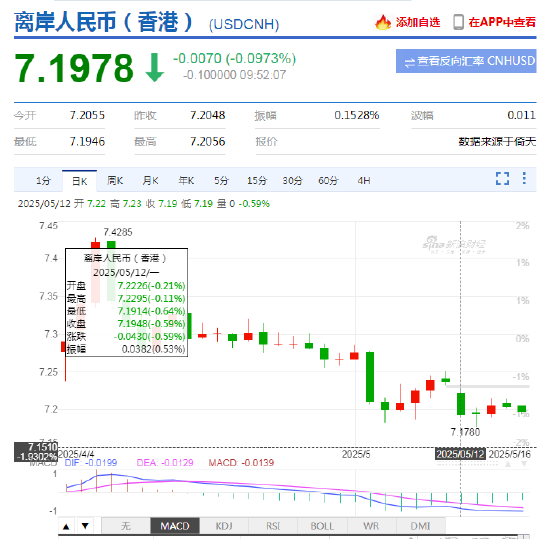
Task: Click 添加自选 to add to watchlist
Action: pyautogui.click(x=418, y=22)
